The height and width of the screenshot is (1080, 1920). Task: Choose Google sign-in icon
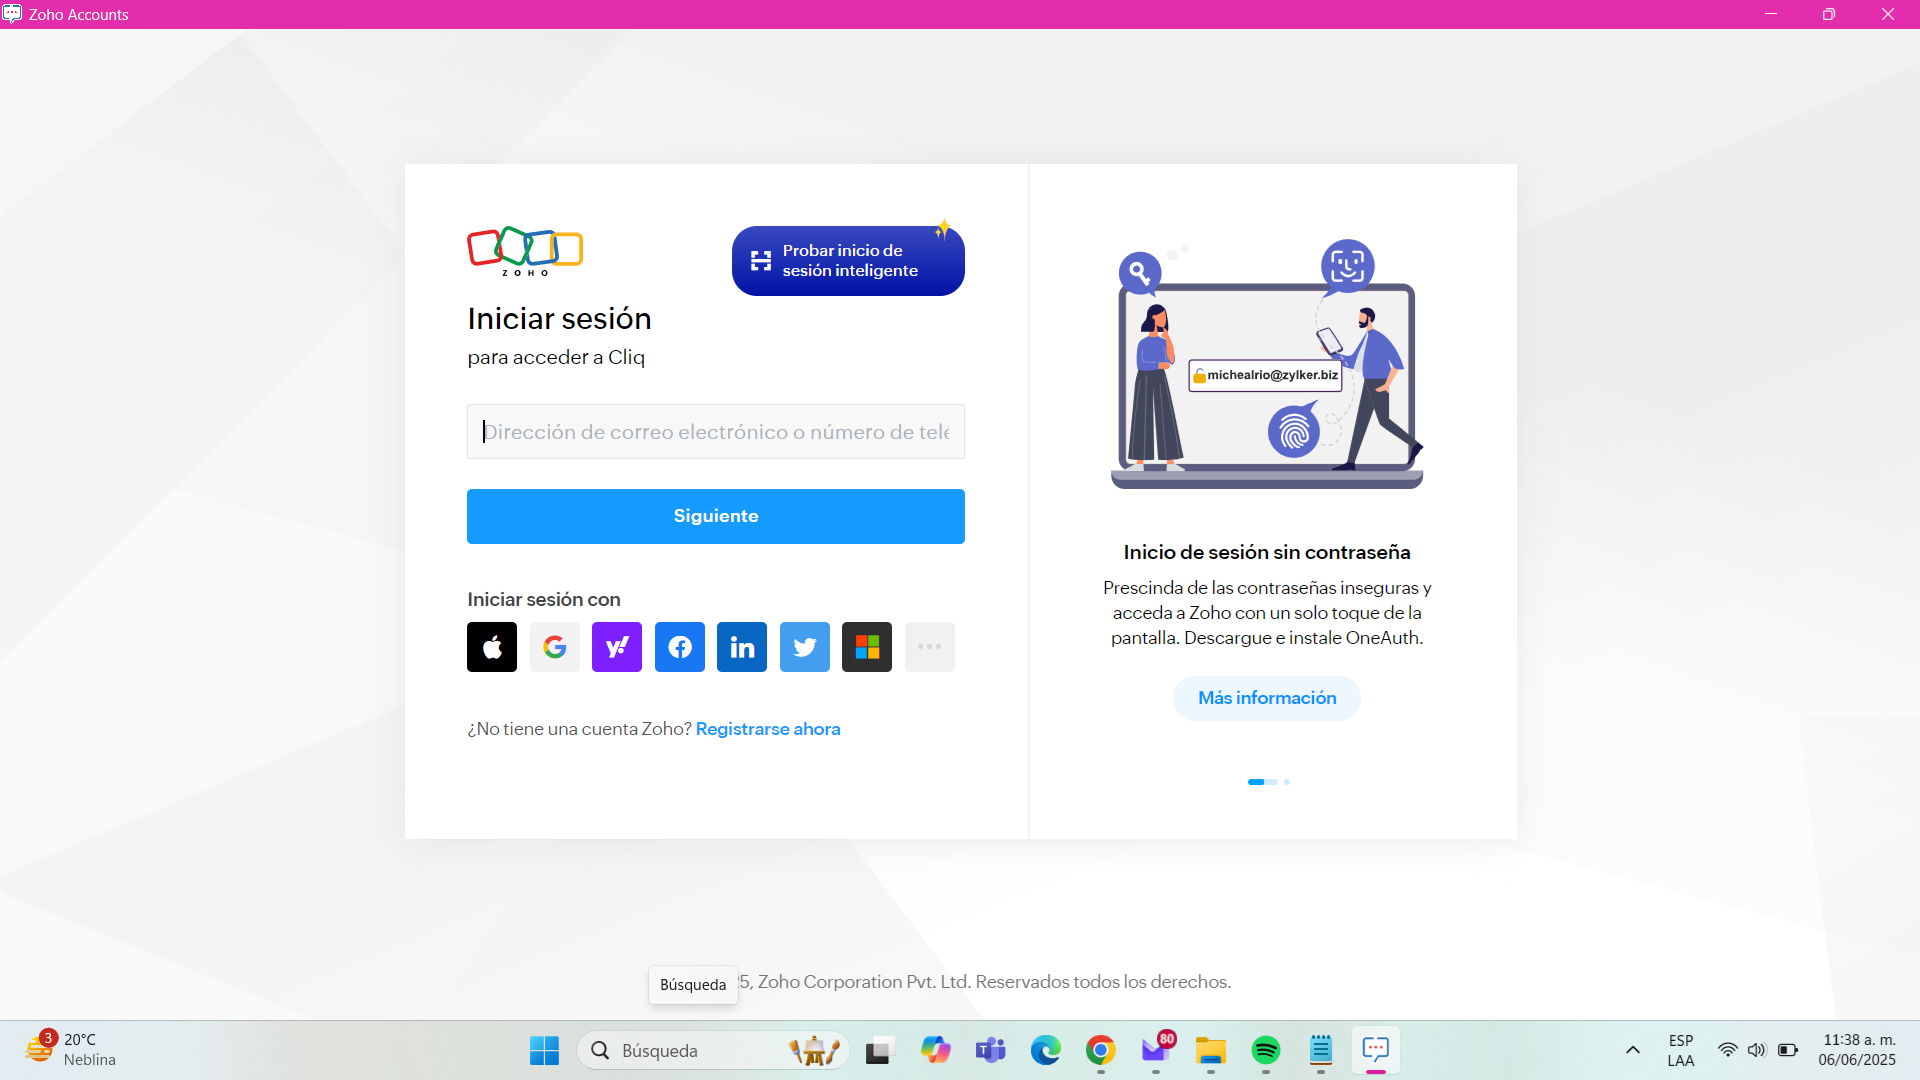click(555, 647)
